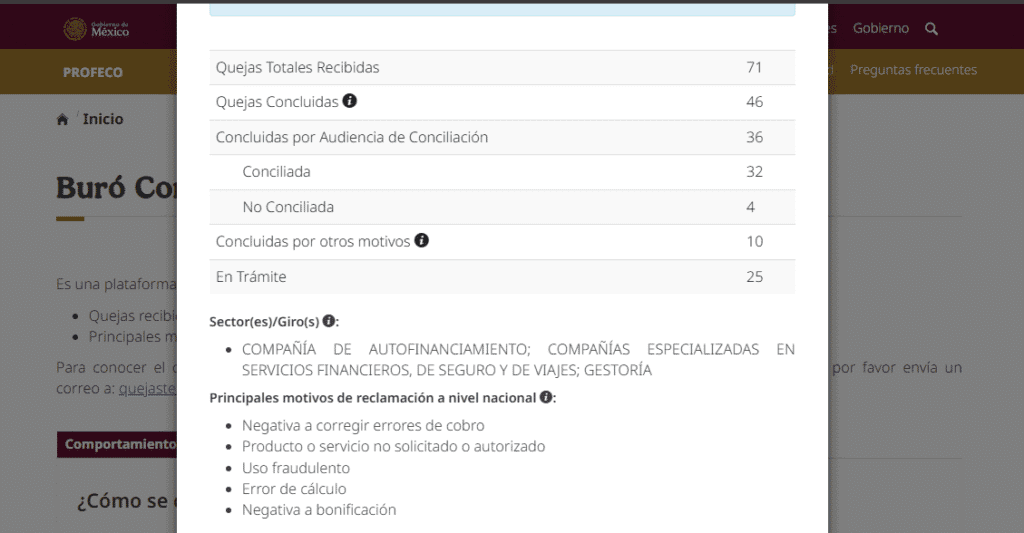The image size is (1024, 533).
Task: Click the Gobierno de México logo
Action: 97,29
